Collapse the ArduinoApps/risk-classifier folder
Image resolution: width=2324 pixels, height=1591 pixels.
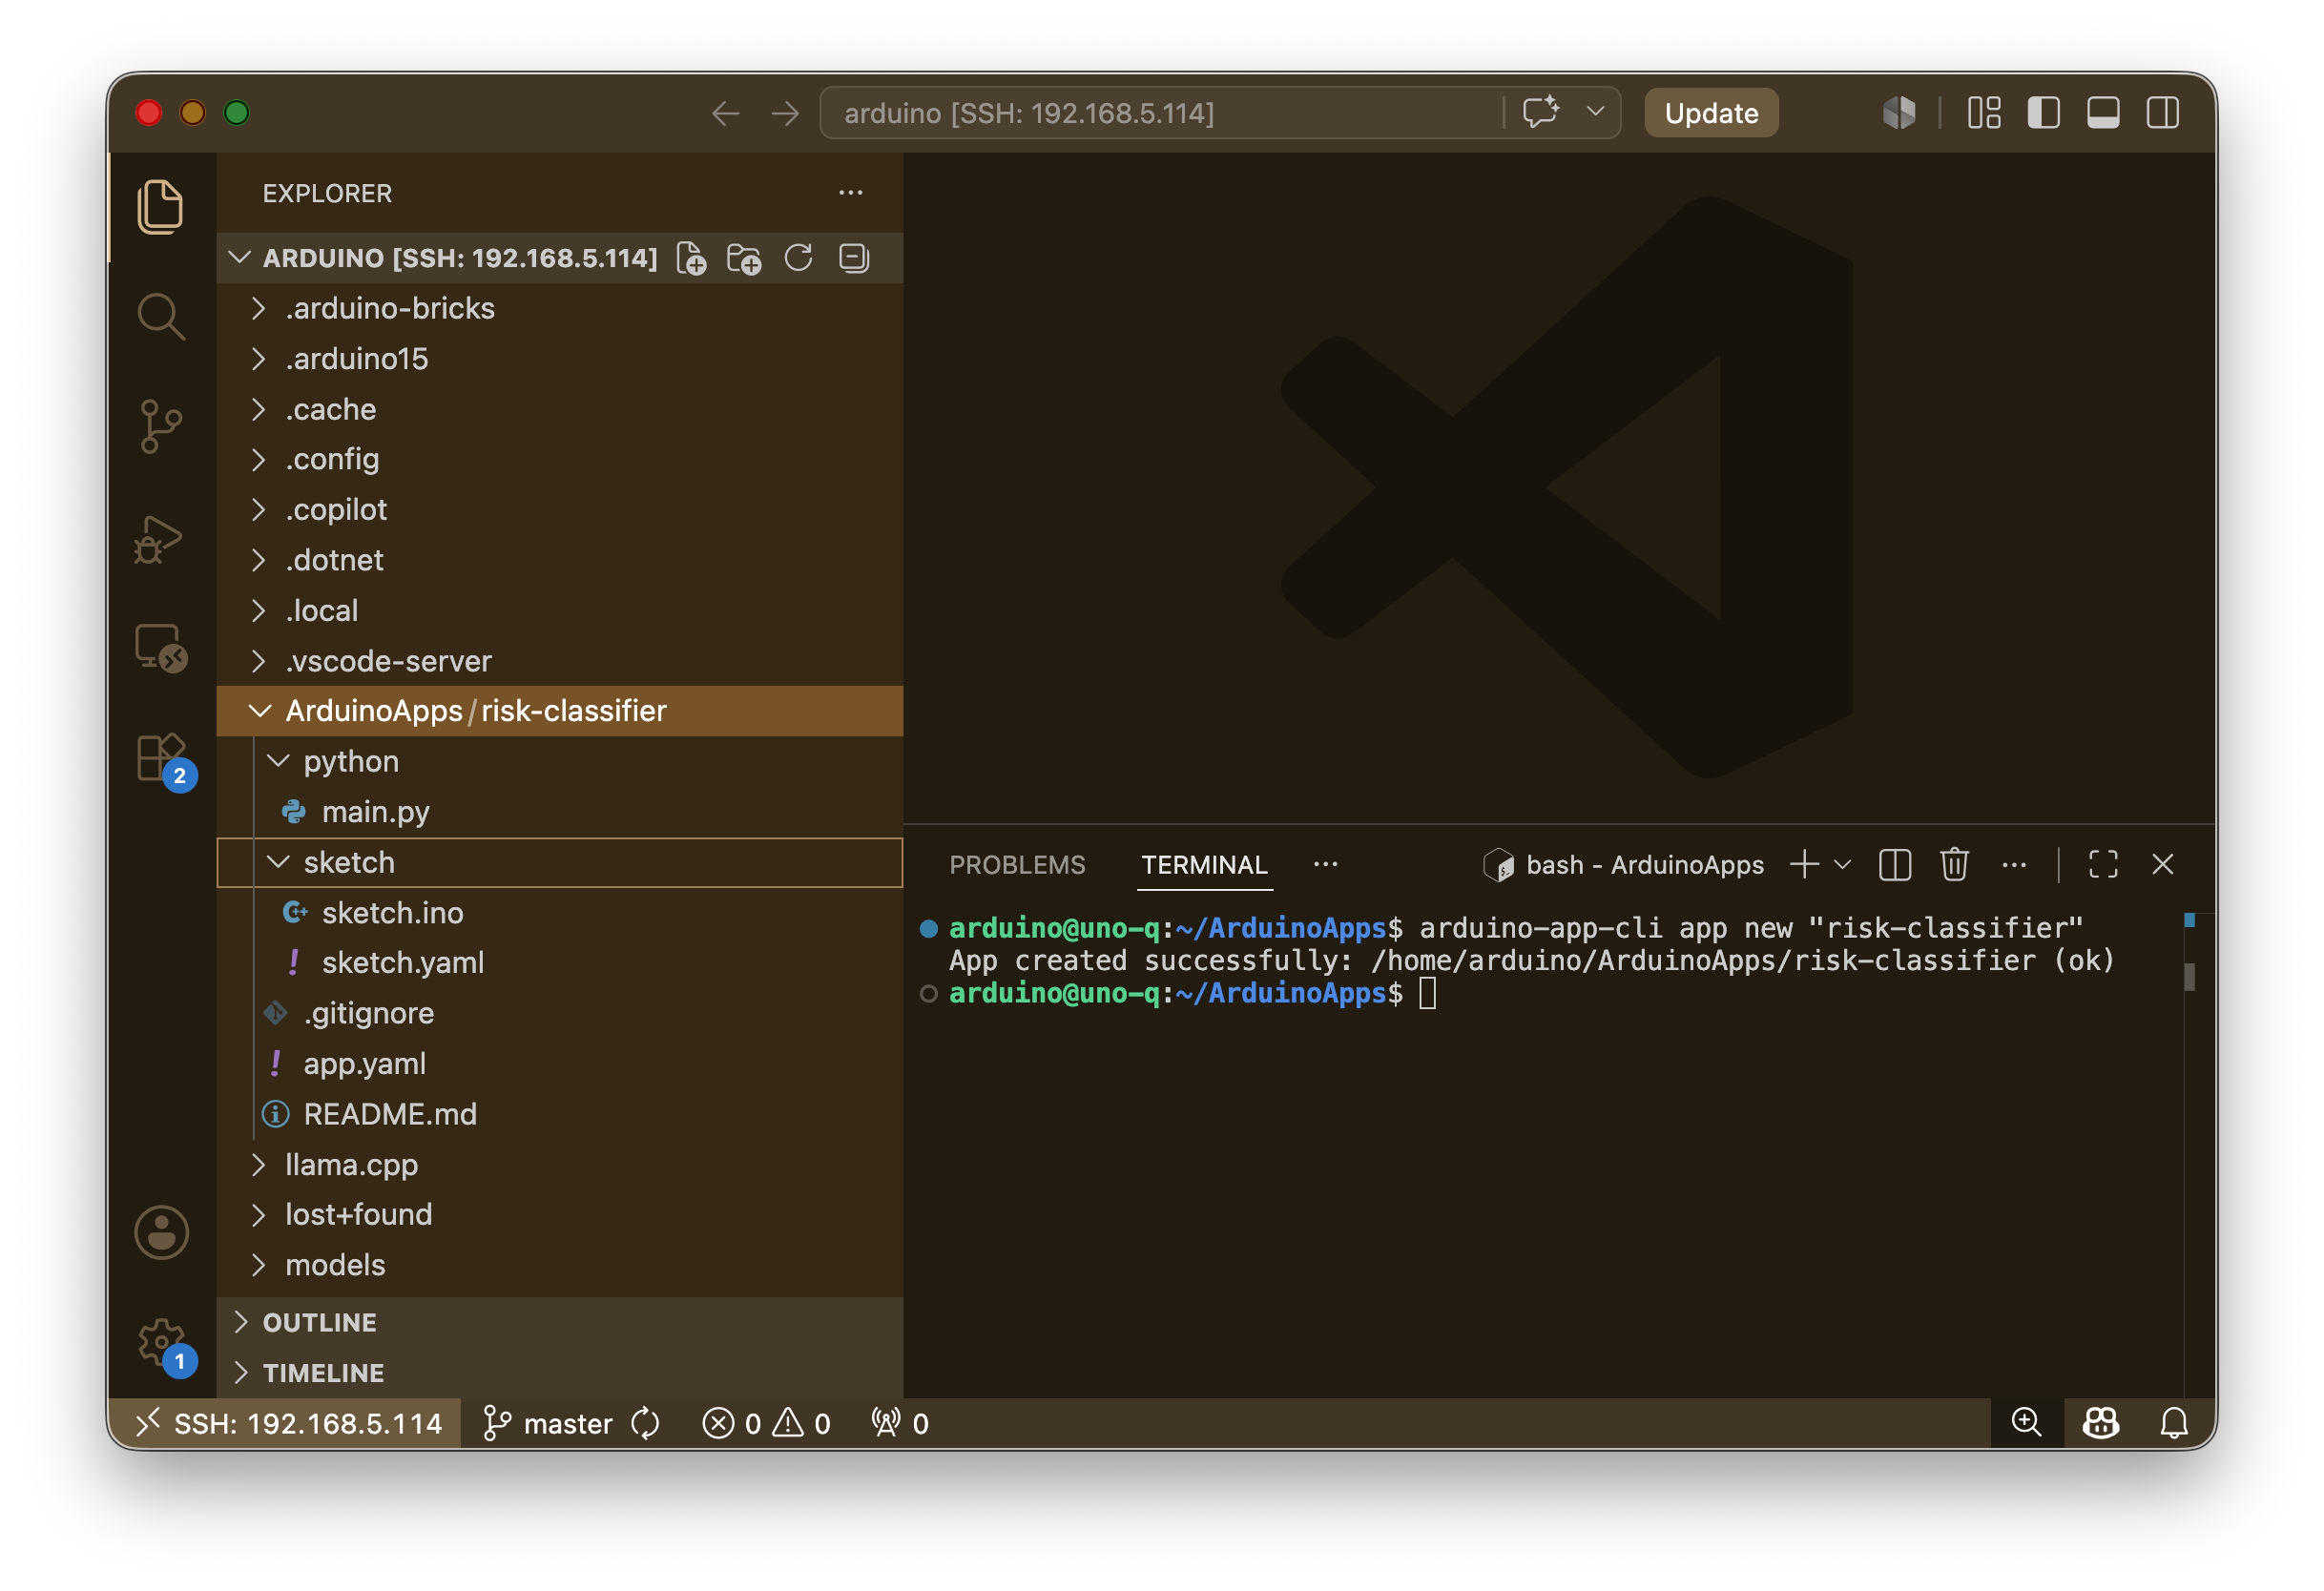pos(560,711)
